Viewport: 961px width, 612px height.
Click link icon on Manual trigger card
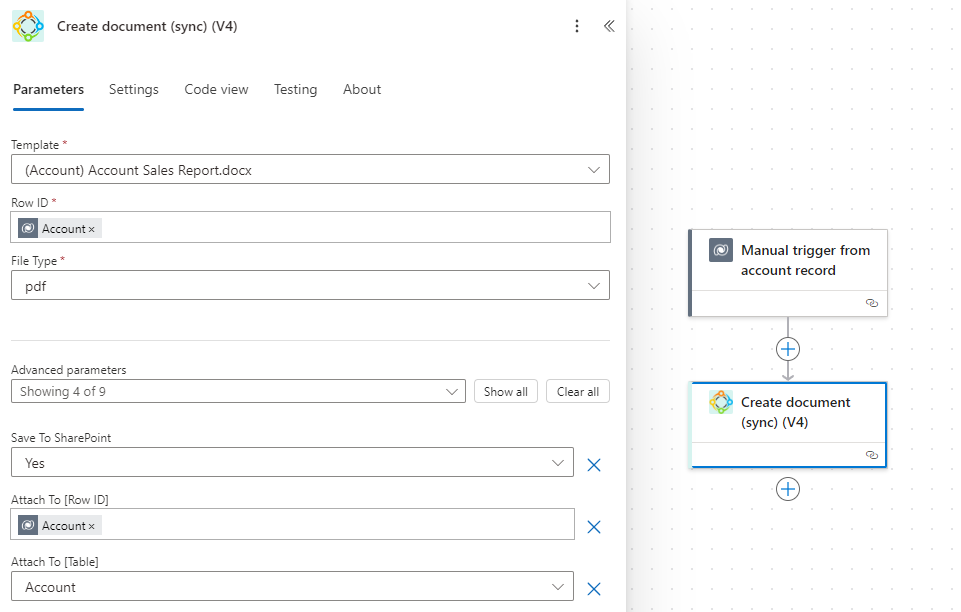pyautogui.click(x=872, y=303)
